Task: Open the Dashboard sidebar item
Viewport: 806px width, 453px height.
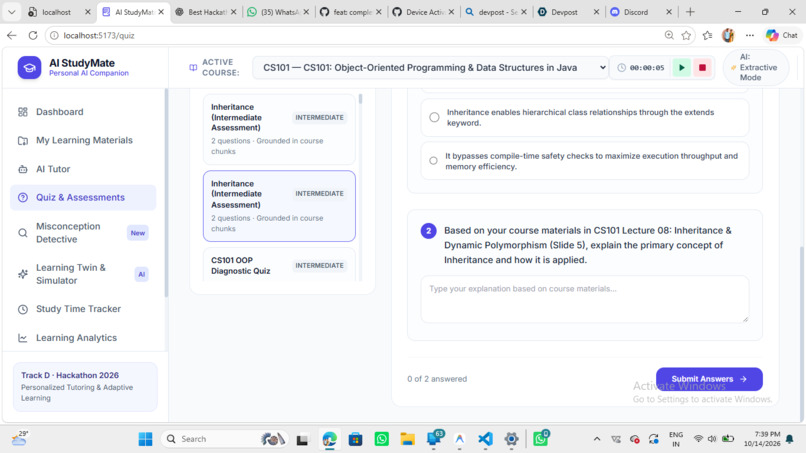Action: tap(83, 112)
